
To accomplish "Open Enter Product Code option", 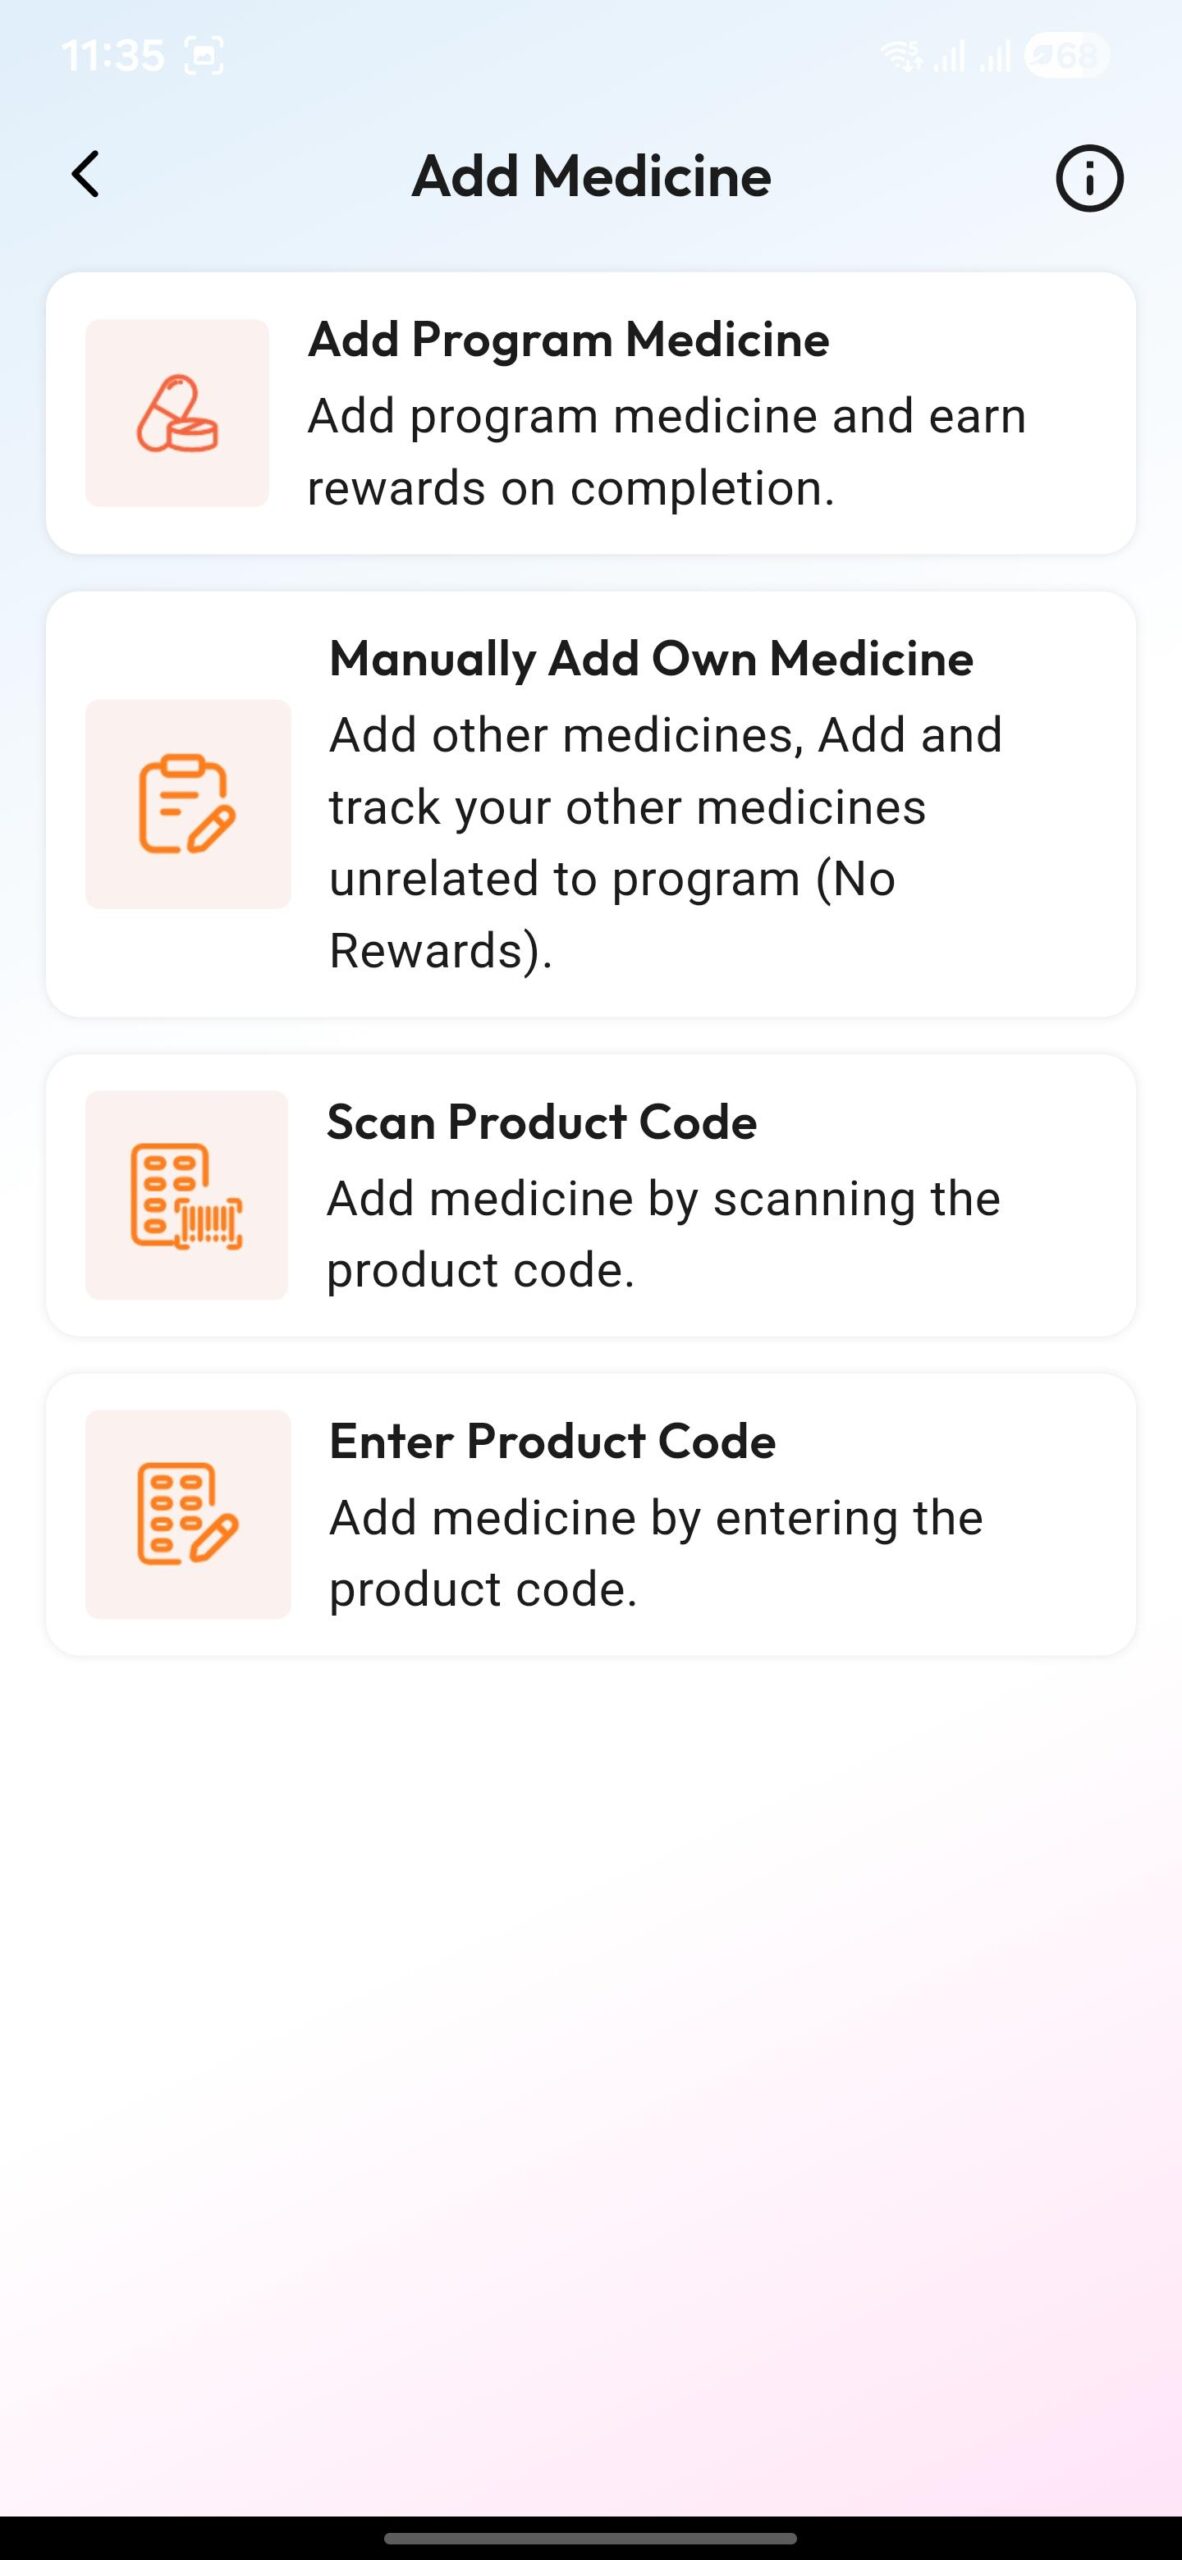I will tap(552, 1441).
